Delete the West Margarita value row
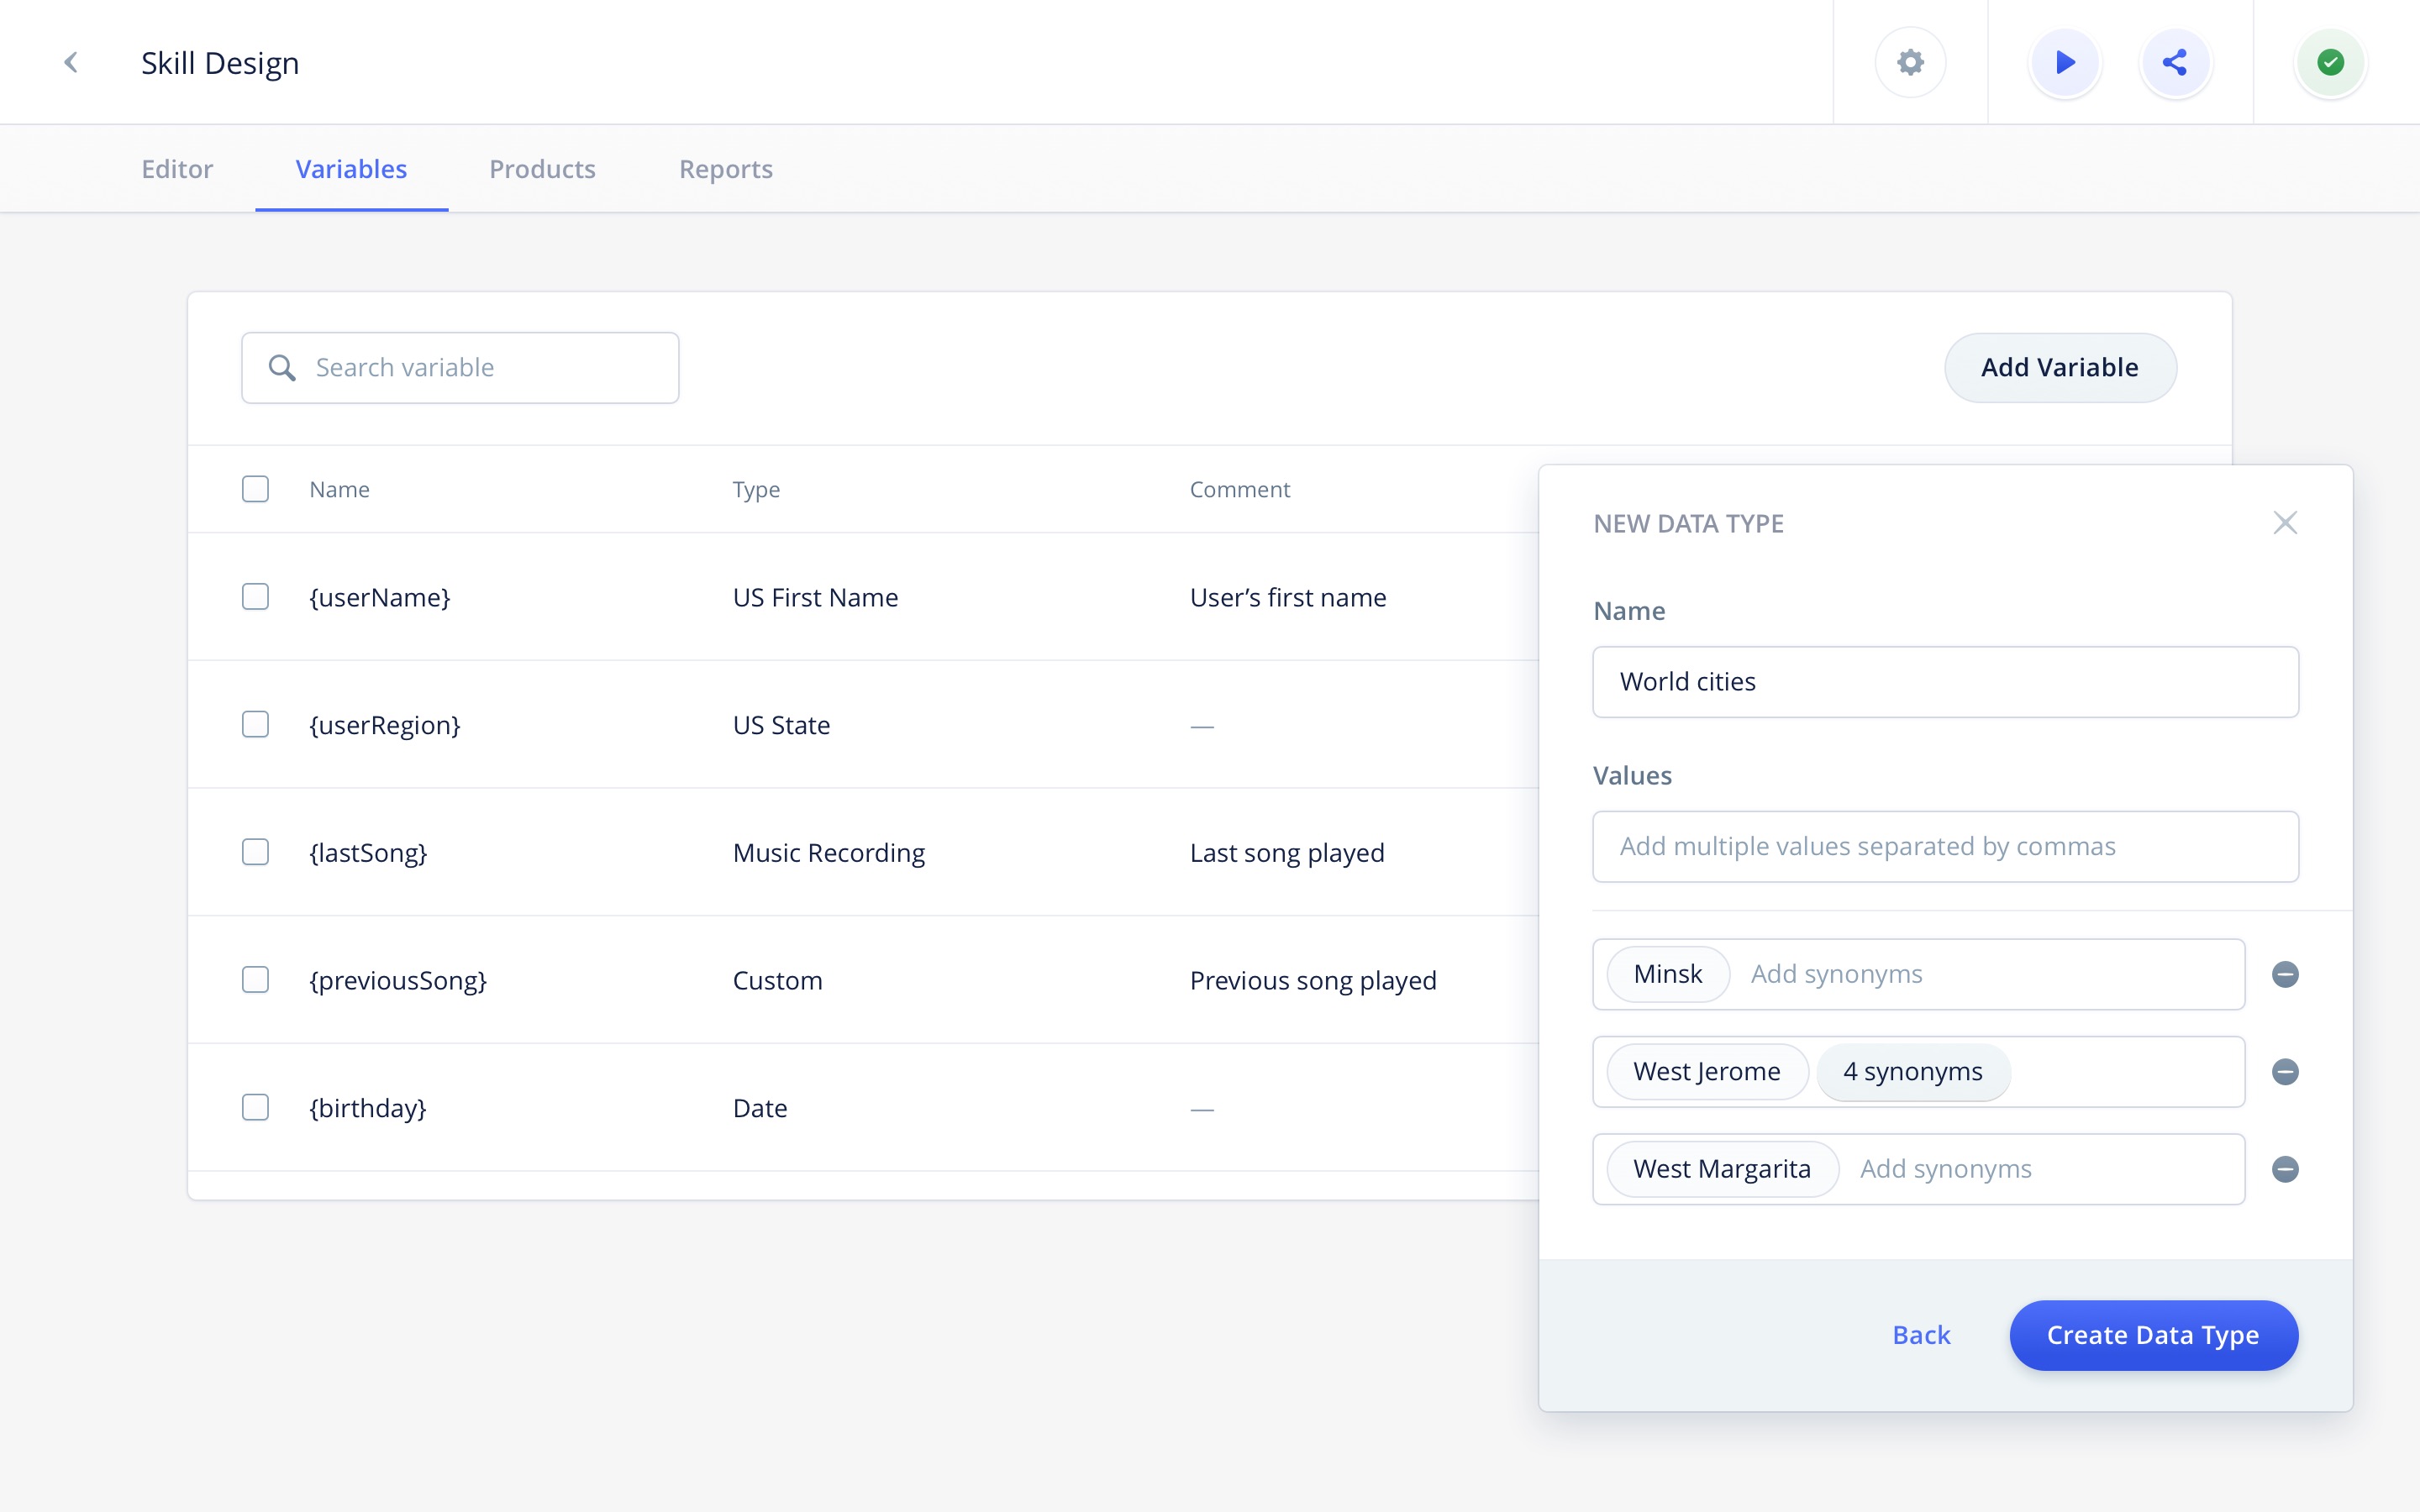Image resolution: width=2420 pixels, height=1512 pixels. 2284,1169
